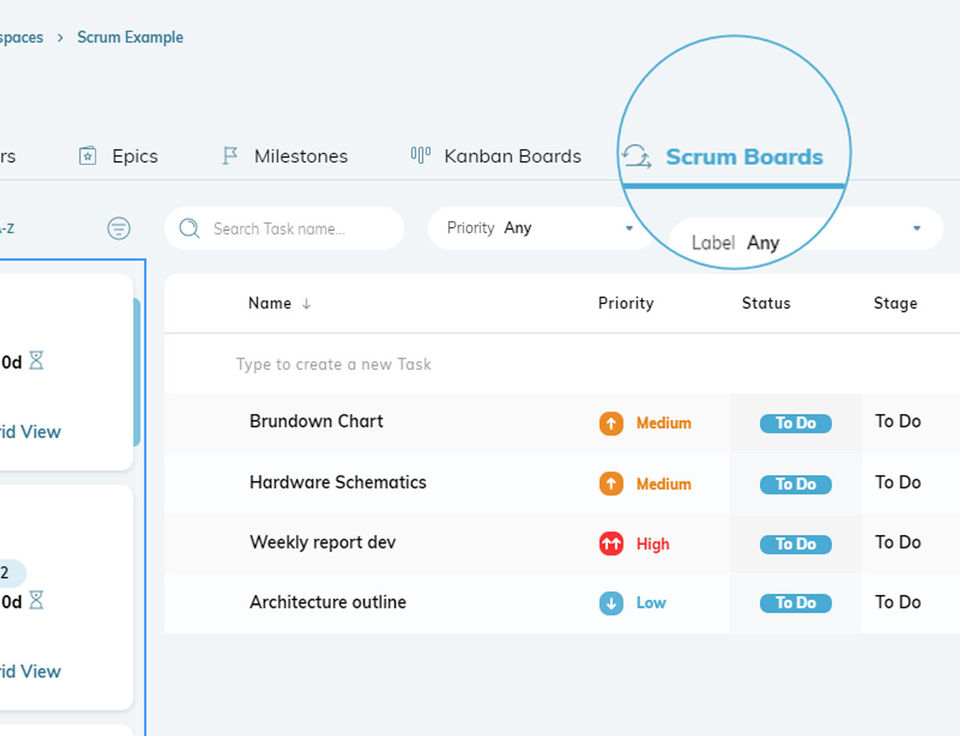Click To Do stage cell of Hardware Schematics
Image resolution: width=960 pixels, height=736 pixels.
(898, 483)
